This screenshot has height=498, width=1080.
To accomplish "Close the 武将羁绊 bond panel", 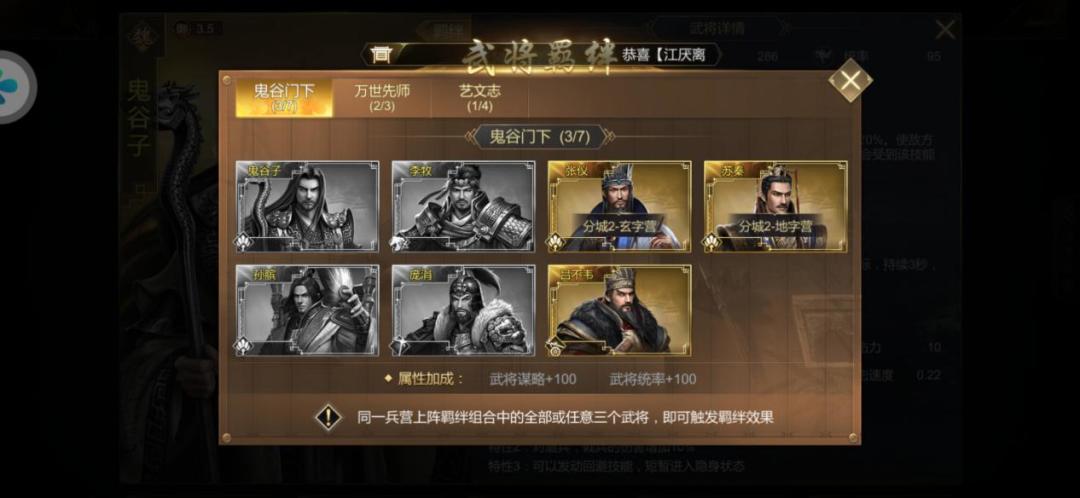I will click(x=850, y=81).
